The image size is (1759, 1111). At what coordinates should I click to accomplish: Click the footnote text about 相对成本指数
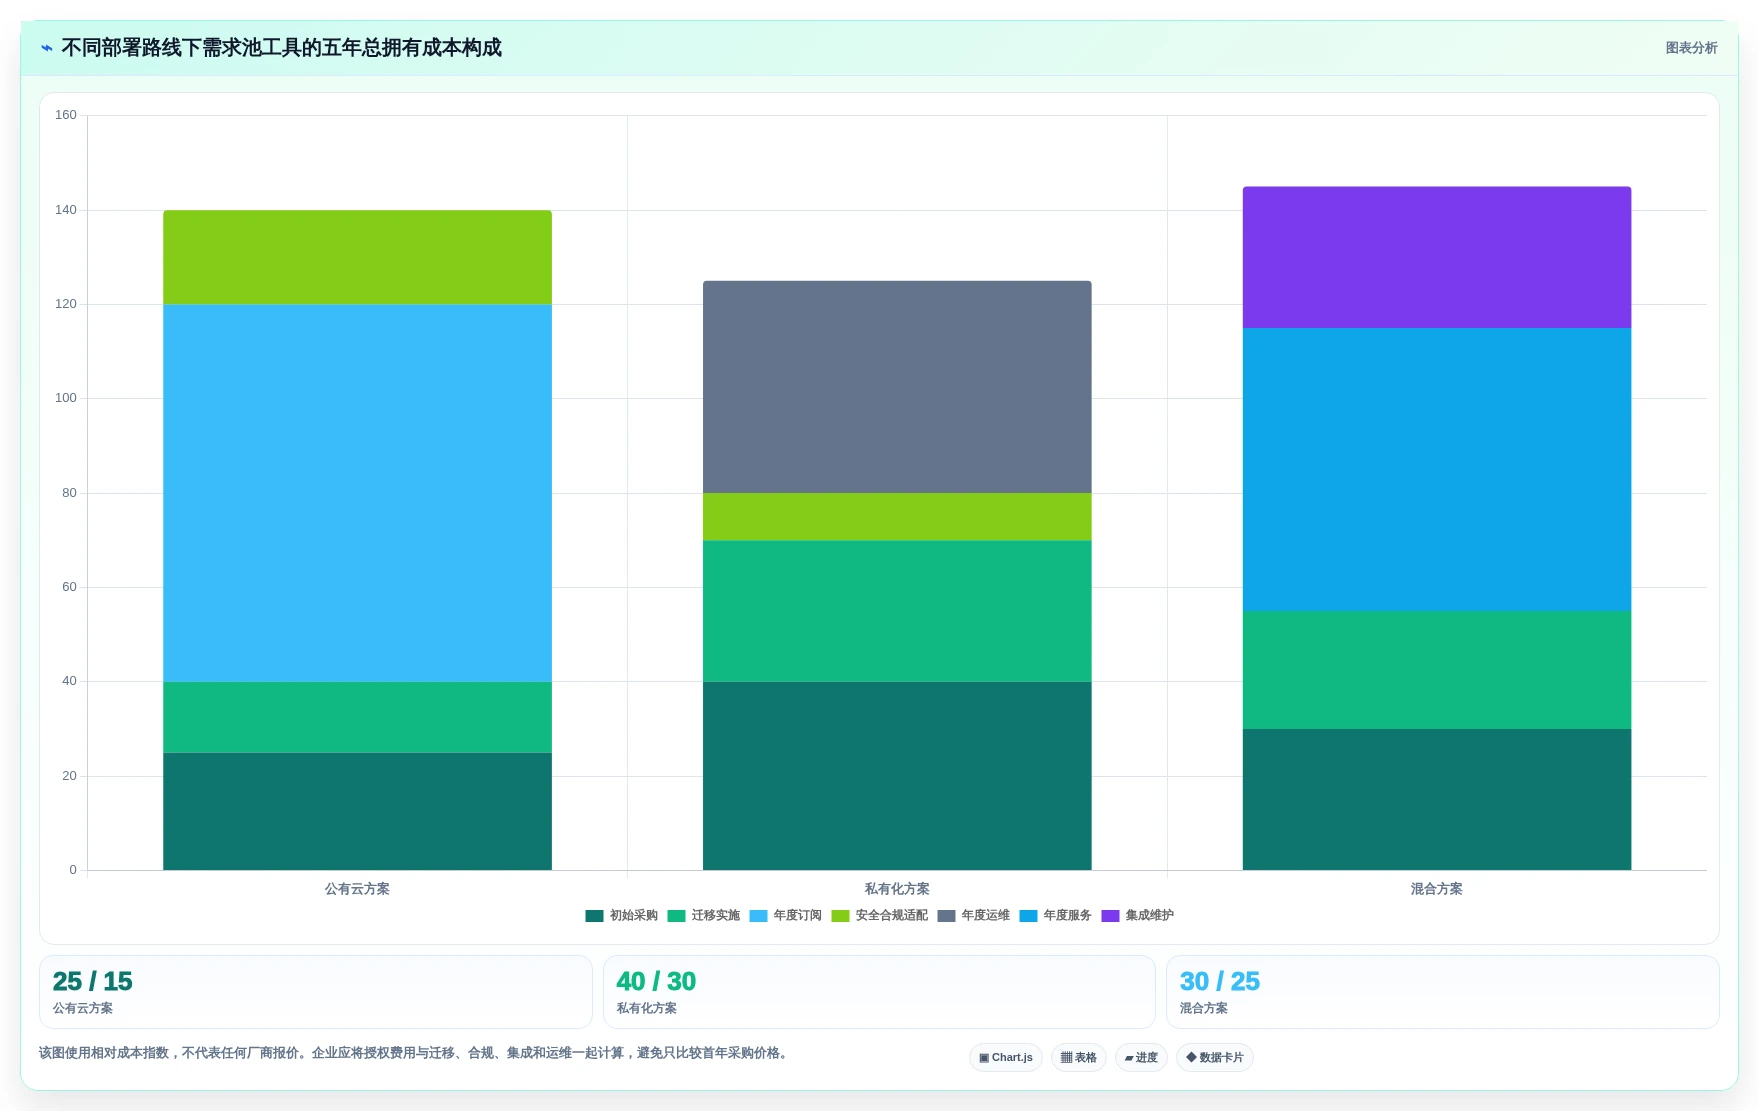(414, 1053)
